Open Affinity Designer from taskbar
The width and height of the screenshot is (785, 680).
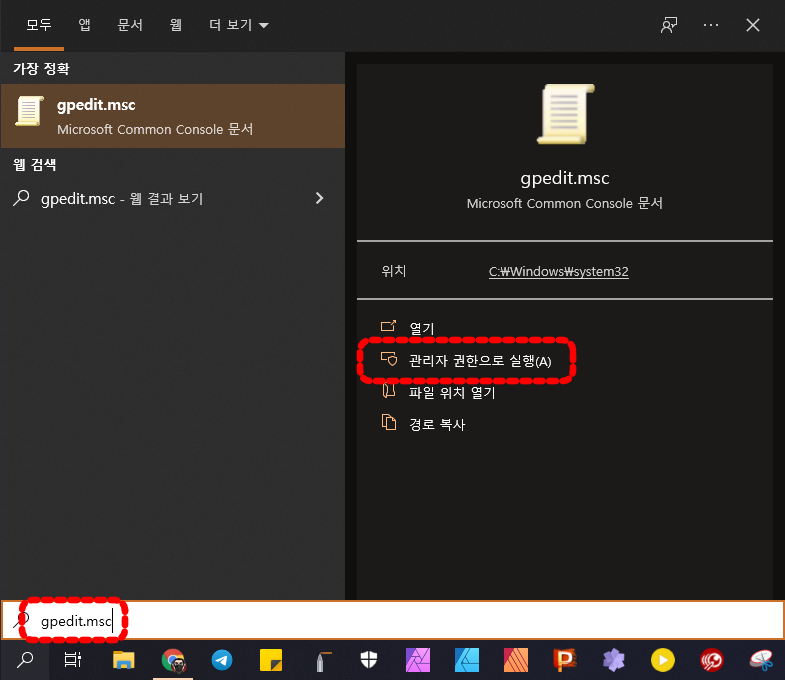pos(467,660)
